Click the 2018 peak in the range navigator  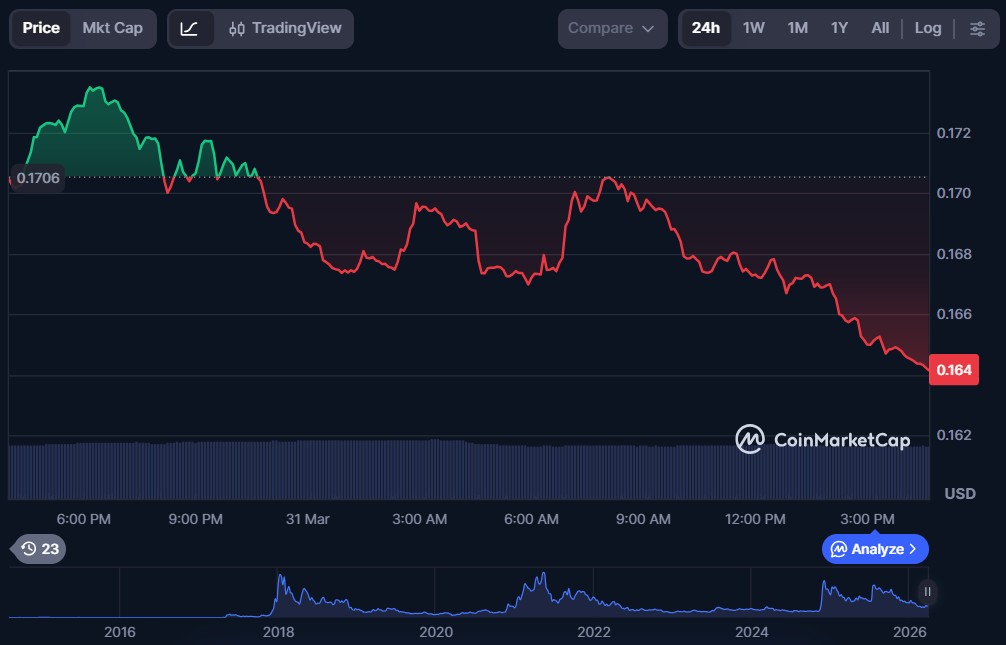(x=280, y=582)
